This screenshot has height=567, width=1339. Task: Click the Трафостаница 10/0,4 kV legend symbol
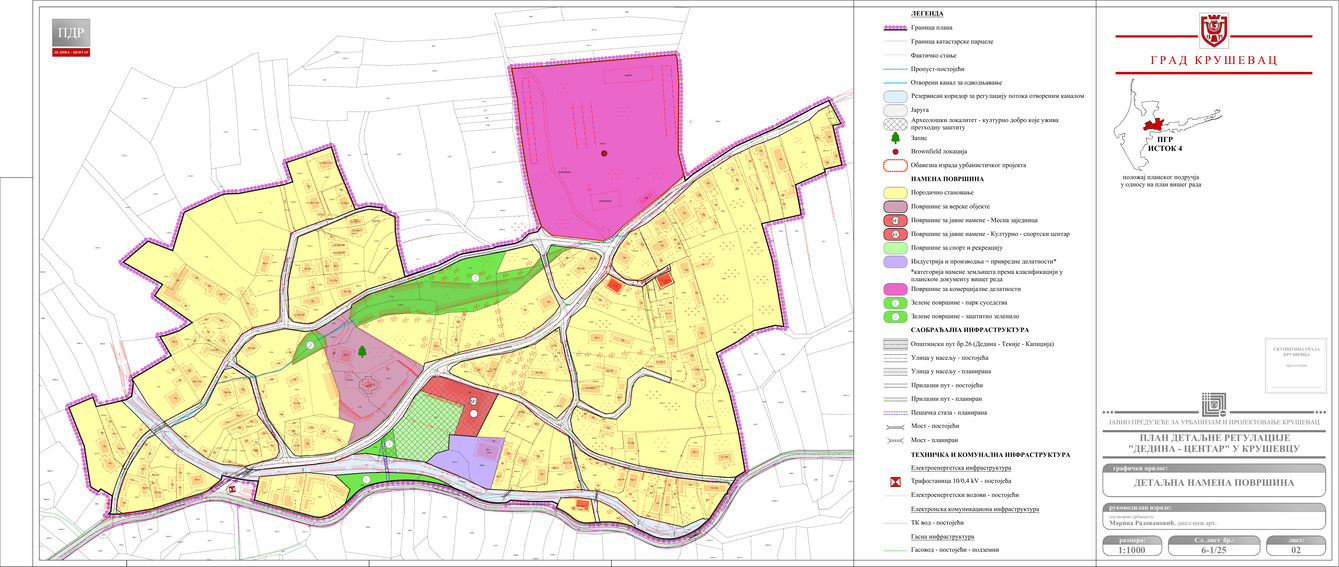click(x=895, y=481)
